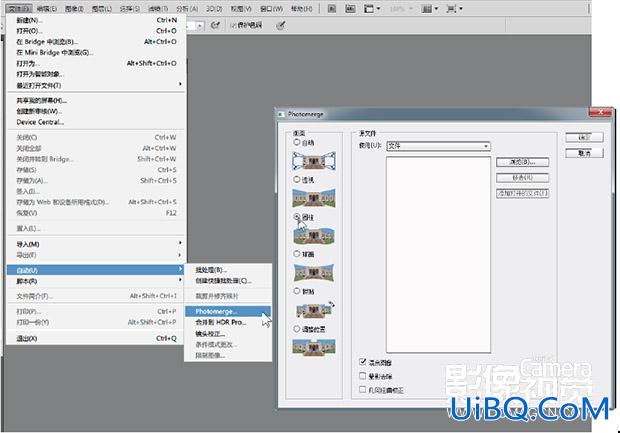620x433 pixels.
Task: Click the Spherical layout preview thumbnail
Action: point(314,273)
